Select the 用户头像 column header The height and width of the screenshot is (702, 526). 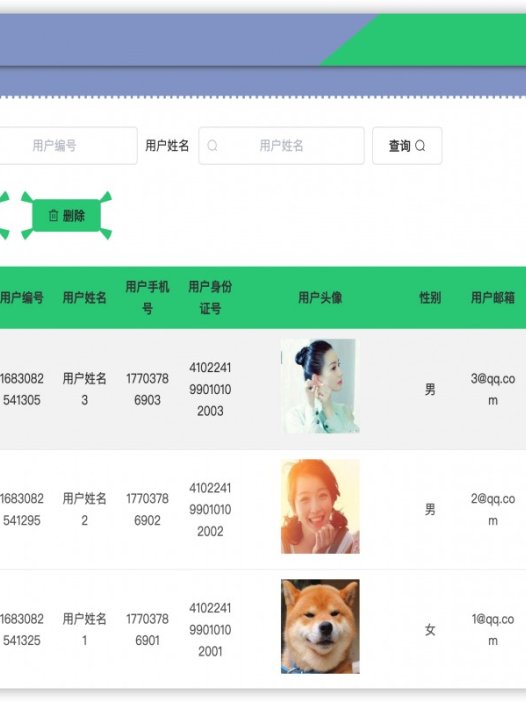[320, 297]
